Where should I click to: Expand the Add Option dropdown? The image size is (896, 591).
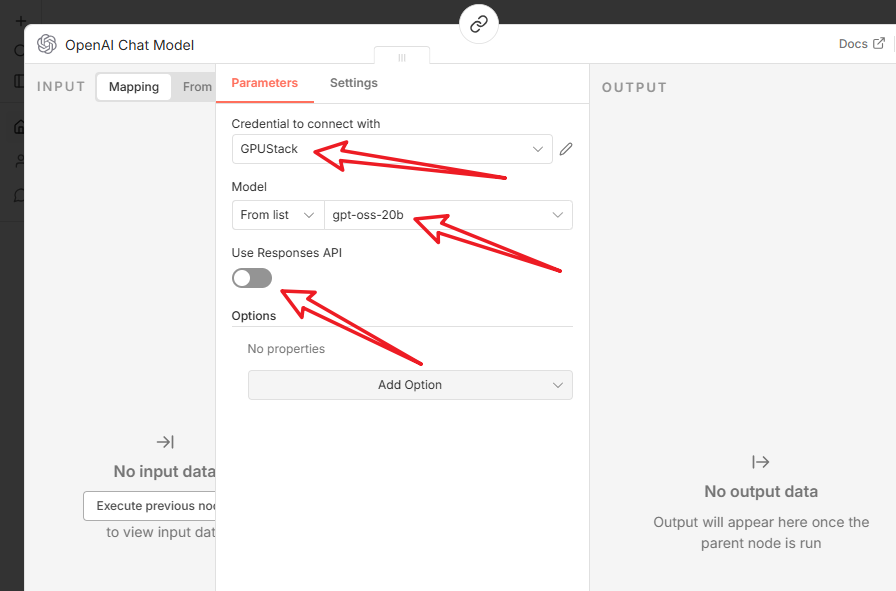410,385
